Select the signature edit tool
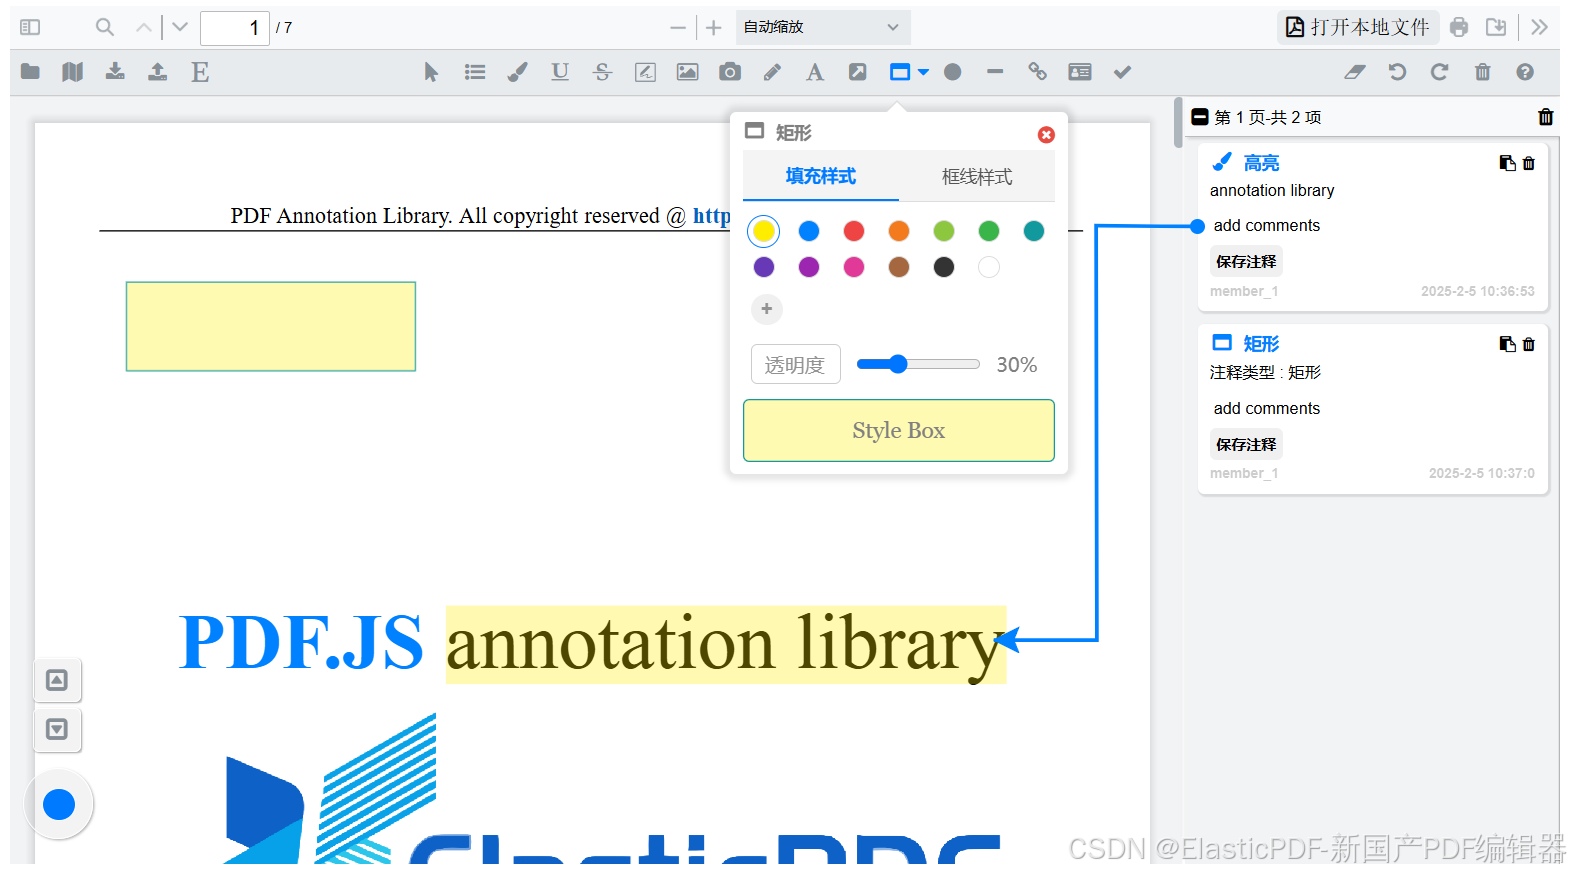The height and width of the screenshot is (876, 1571). [x=645, y=72]
